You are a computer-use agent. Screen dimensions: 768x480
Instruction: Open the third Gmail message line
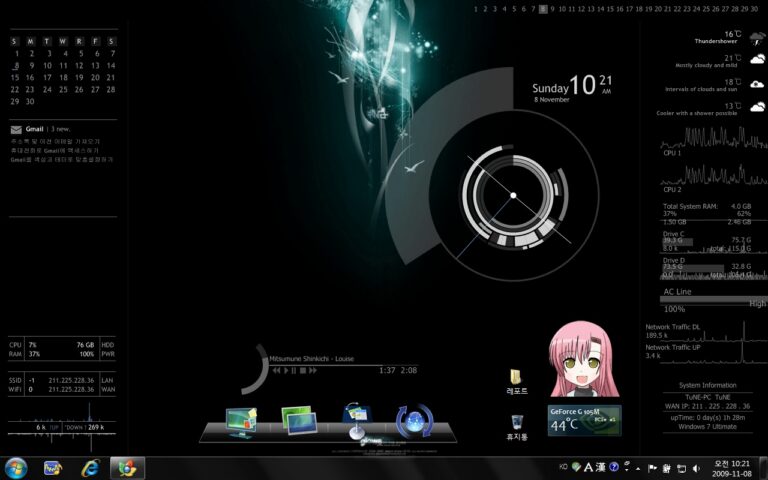(62, 160)
